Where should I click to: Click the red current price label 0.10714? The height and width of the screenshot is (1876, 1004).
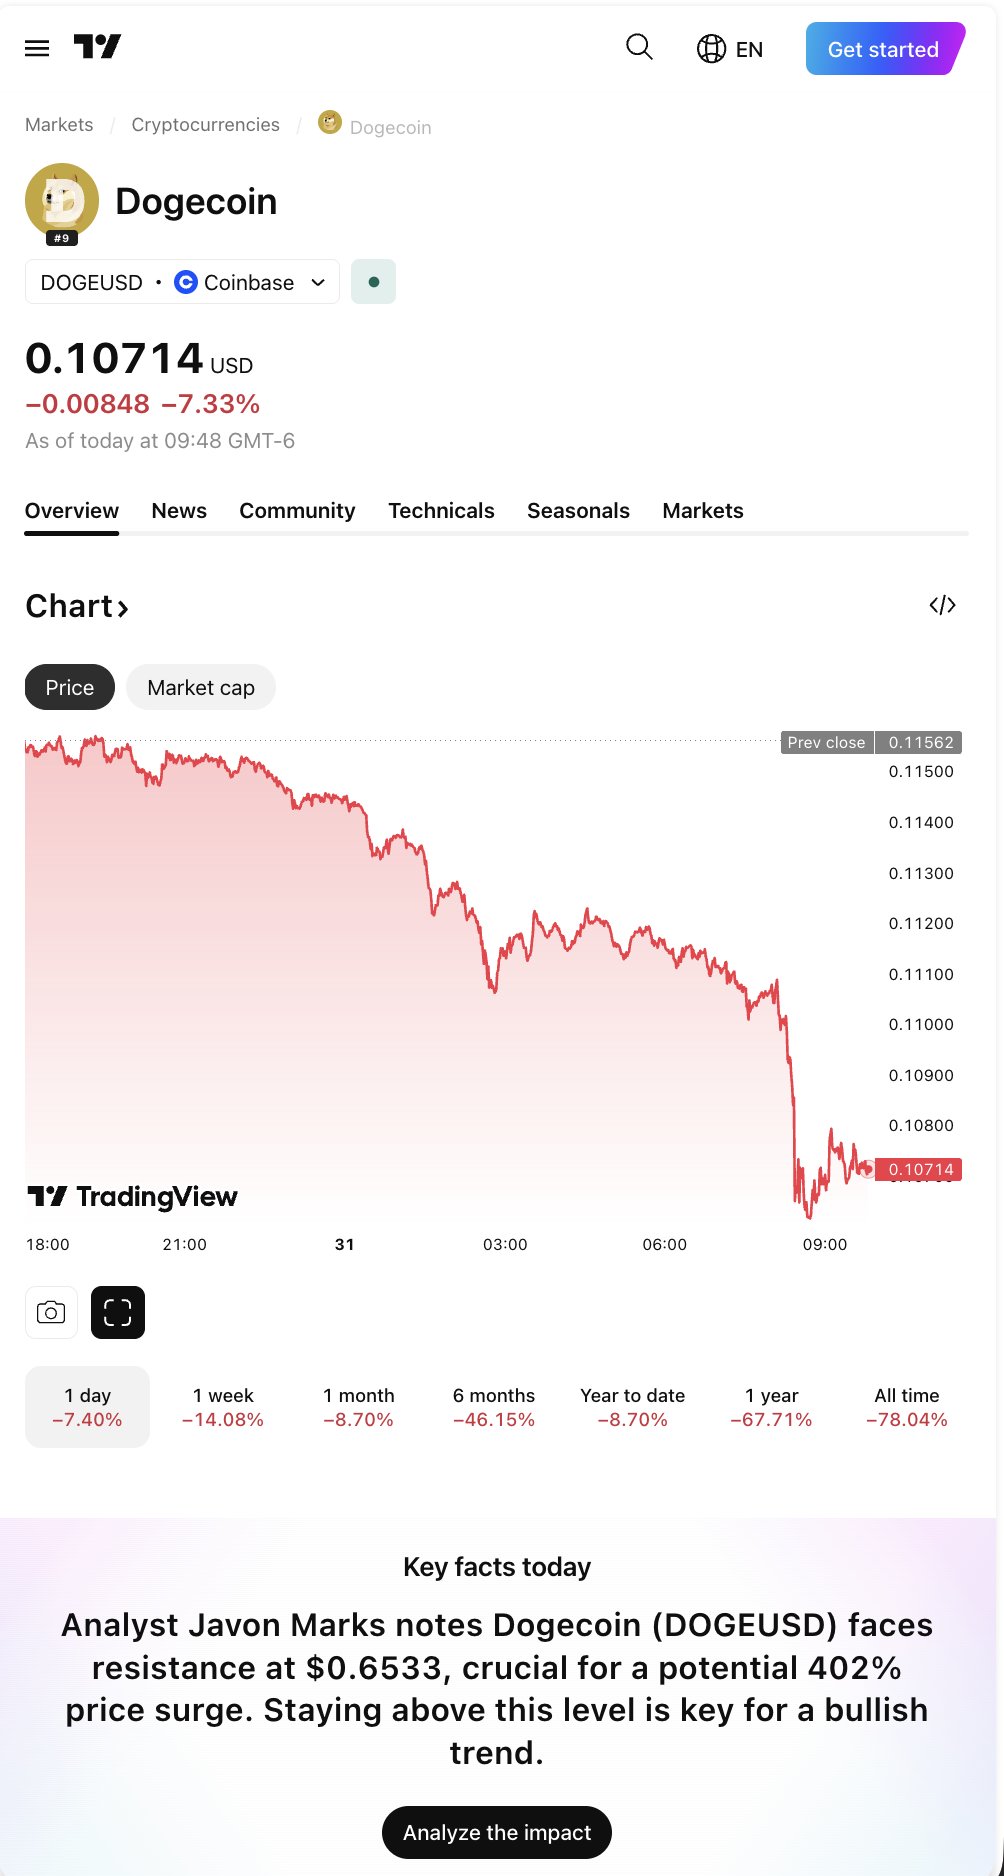click(x=919, y=1169)
